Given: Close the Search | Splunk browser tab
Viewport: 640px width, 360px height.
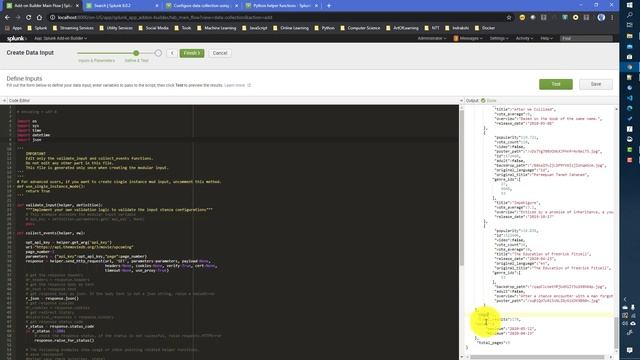Looking at the screenshot, I should [157, 6].
